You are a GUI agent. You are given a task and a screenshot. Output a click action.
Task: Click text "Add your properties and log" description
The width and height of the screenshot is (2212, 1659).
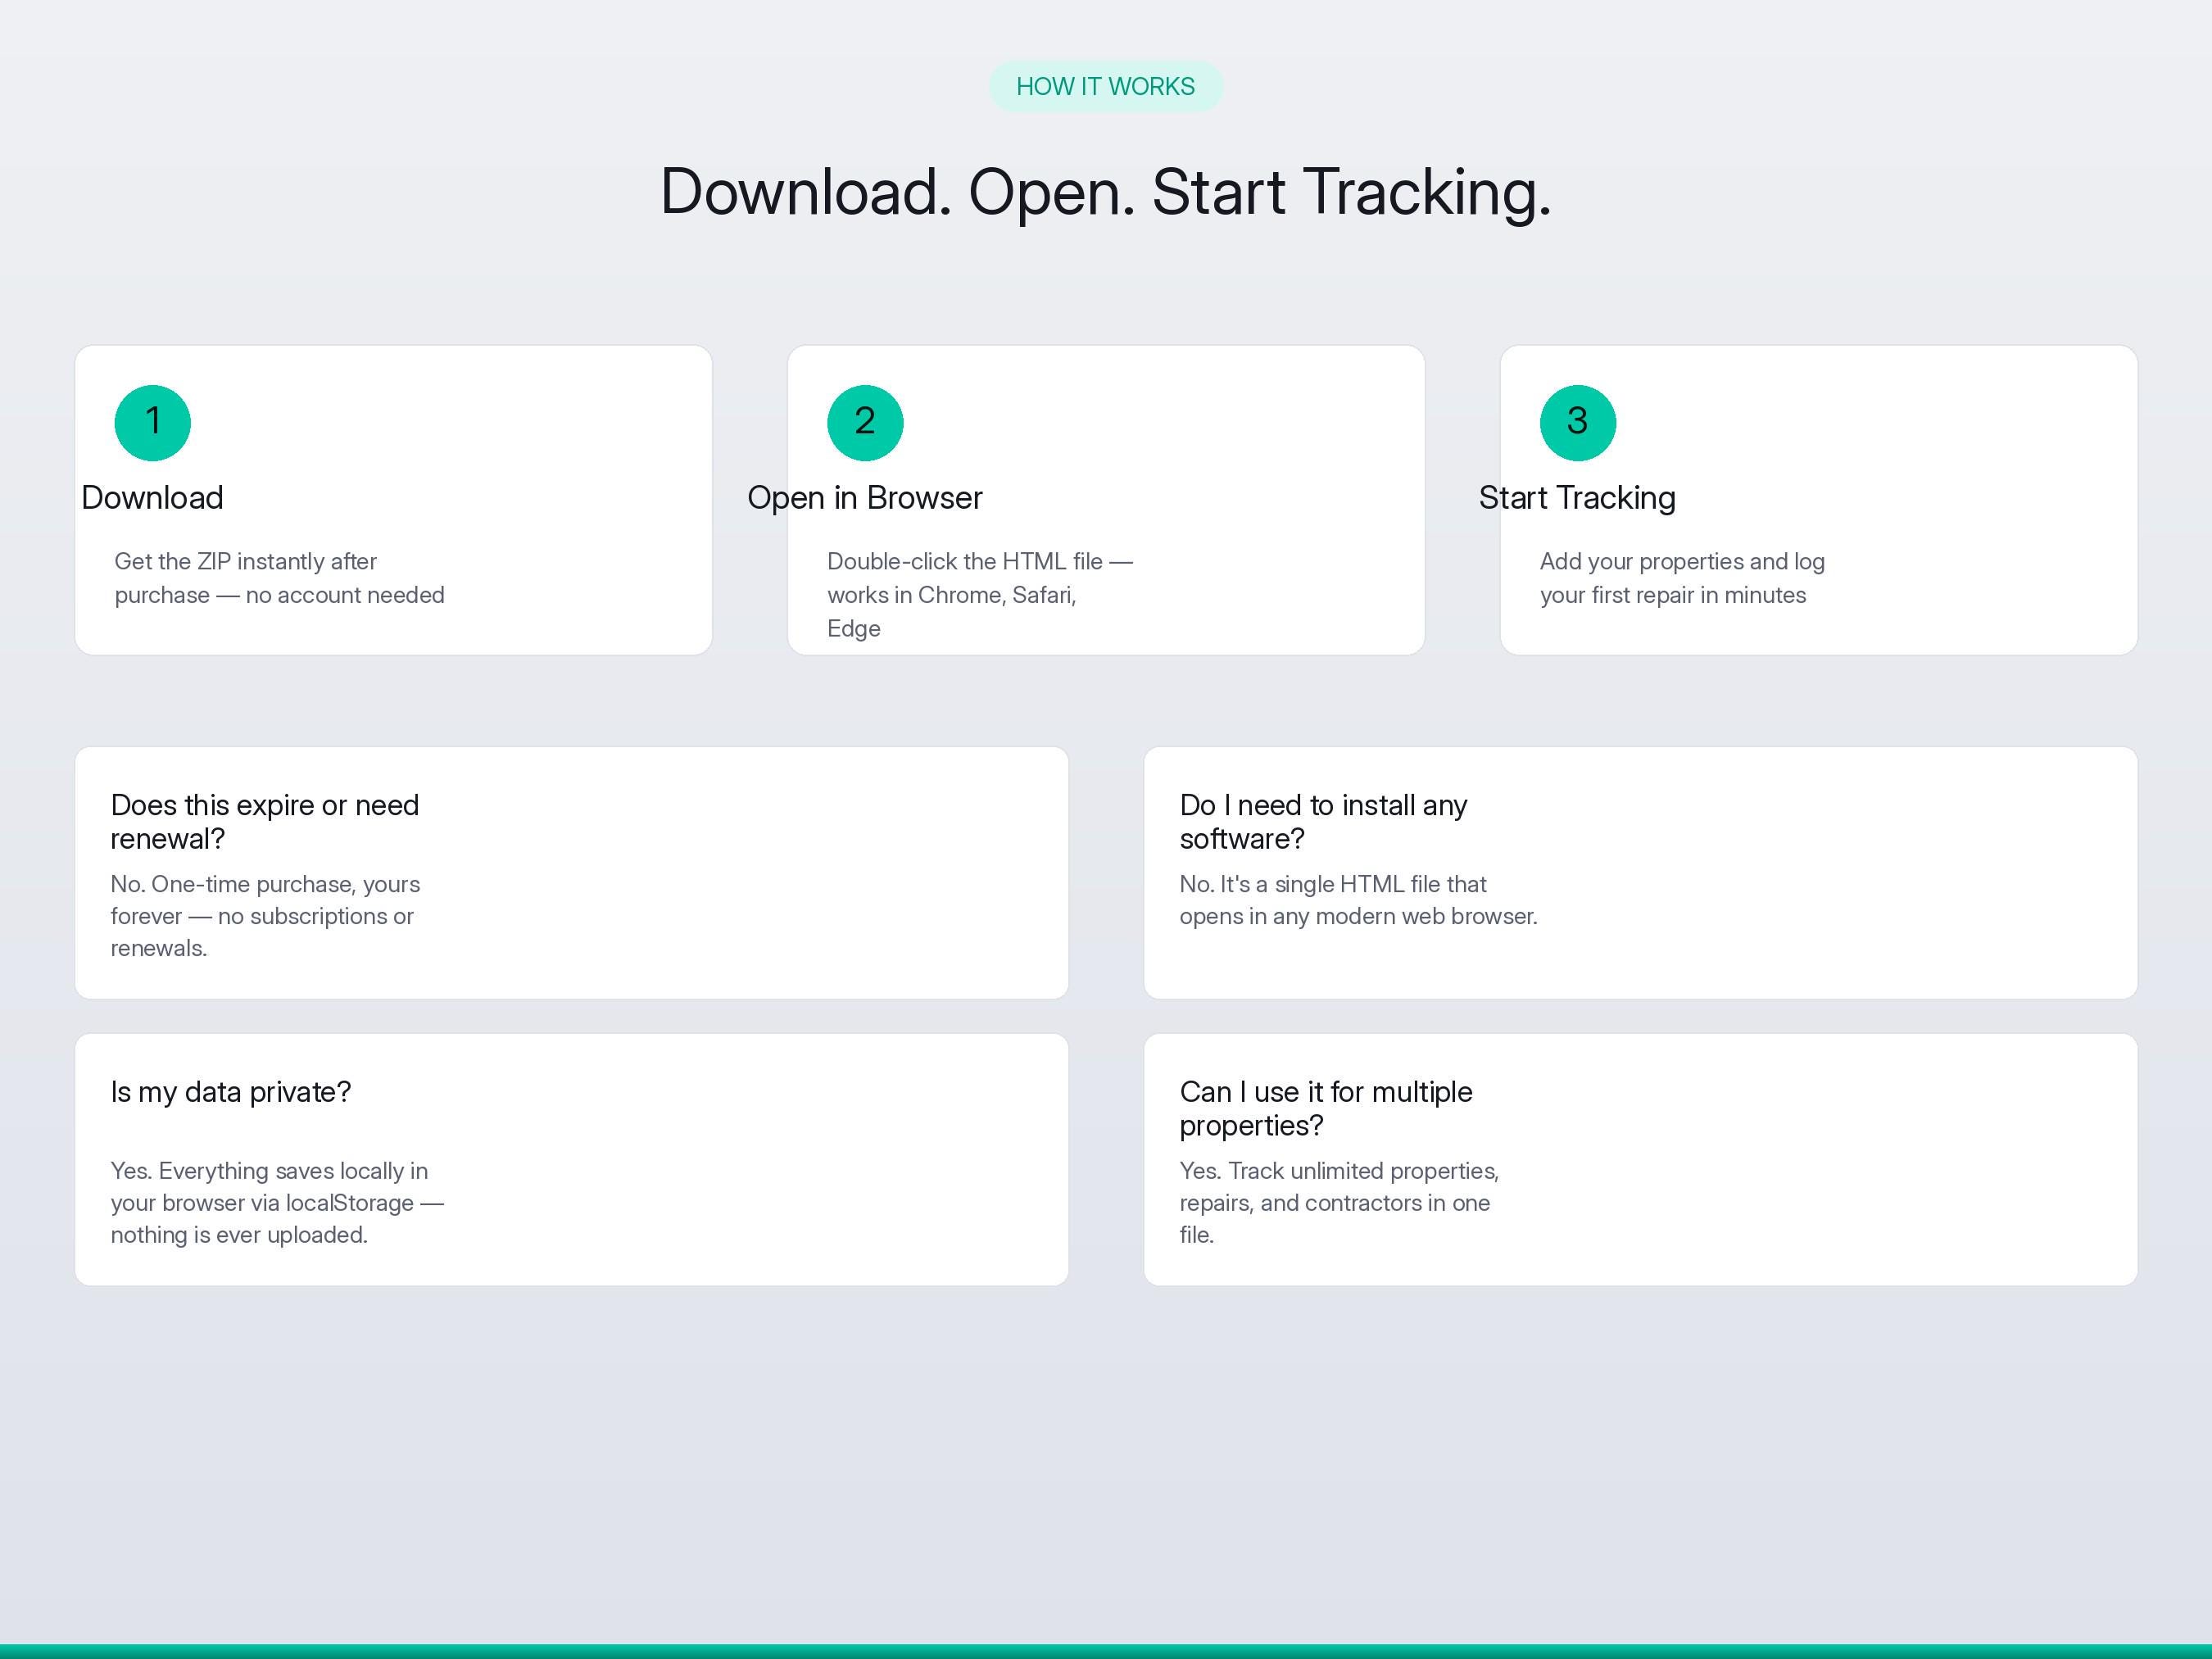pos(1682,578)
